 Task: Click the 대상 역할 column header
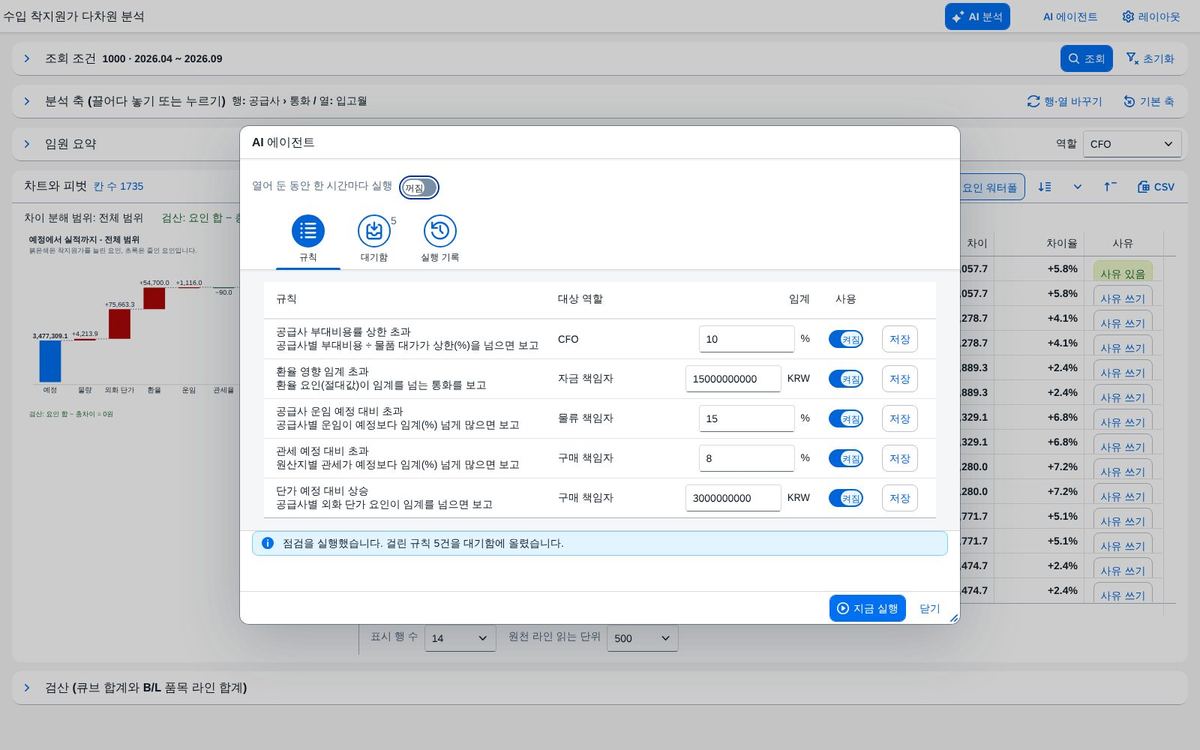(x=580, y=299)
